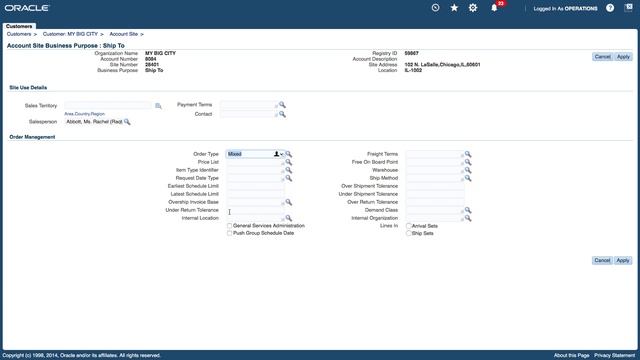This screenshot has width=640, height=360.
Task: Click the Contact input field
Action: coord(249,114)
